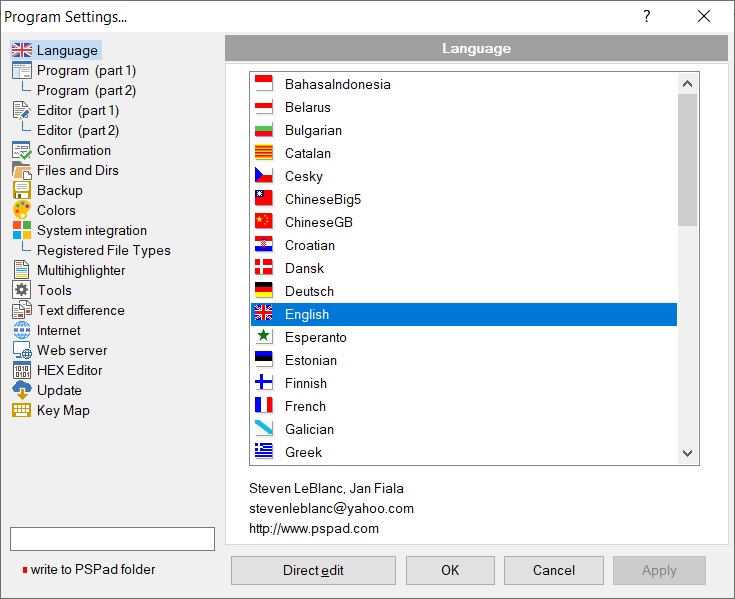Click the Program (part 1) window icon

(x=22, y=70)
